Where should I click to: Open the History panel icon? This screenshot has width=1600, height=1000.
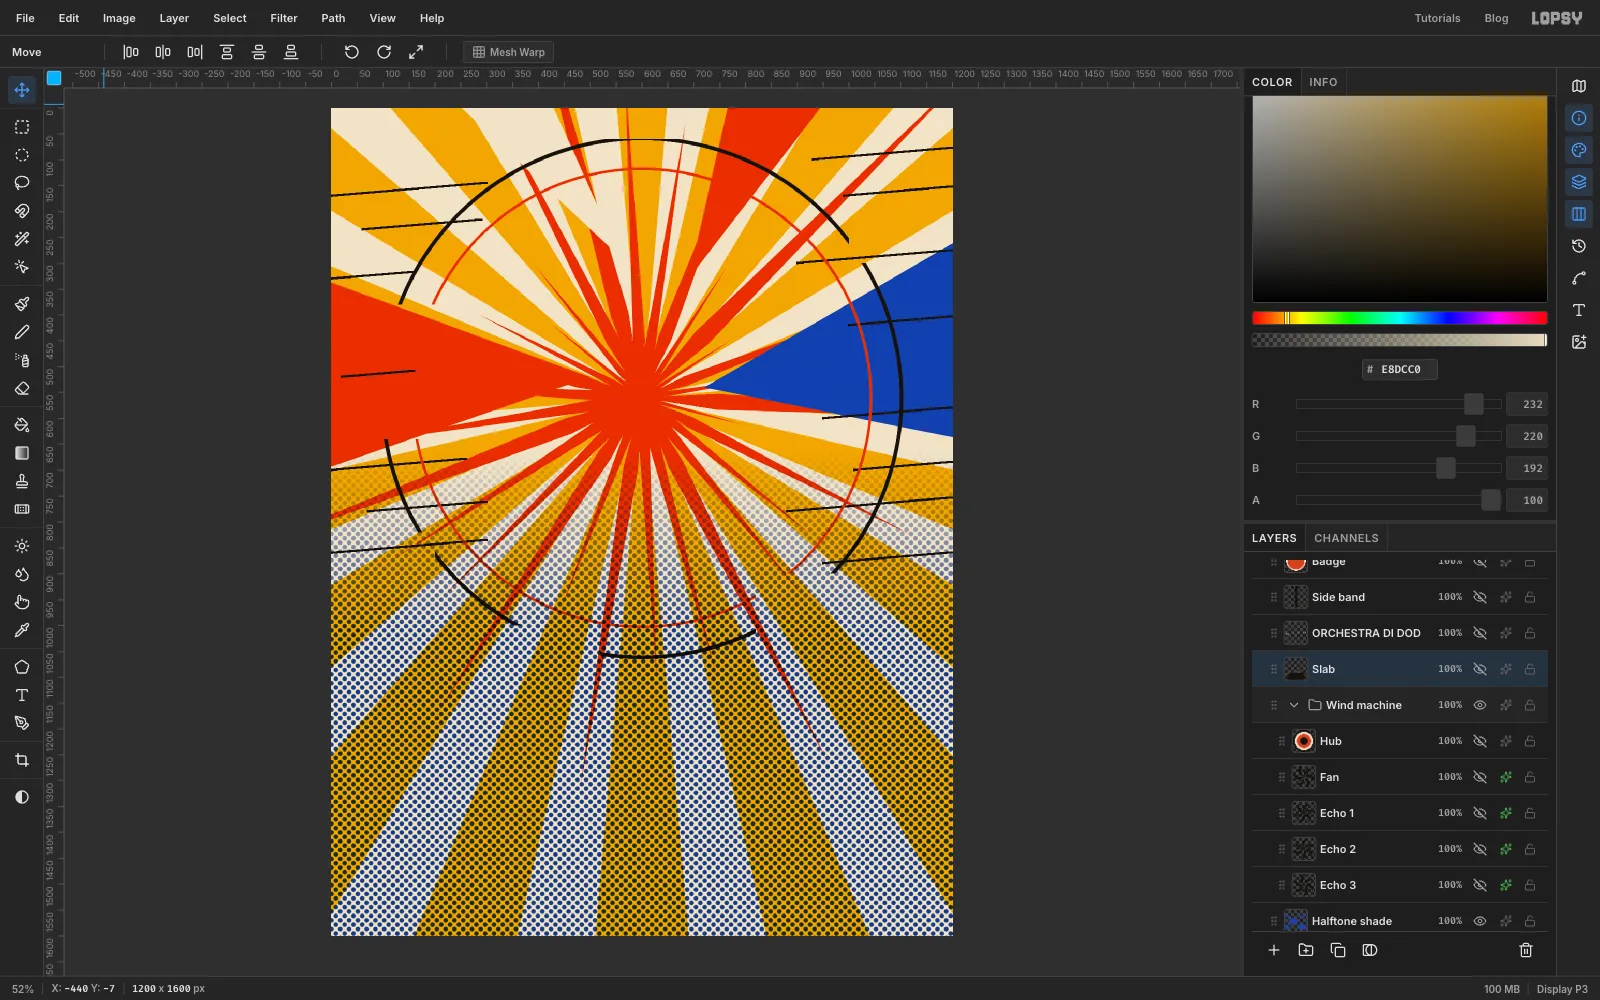pos(1579,246)
